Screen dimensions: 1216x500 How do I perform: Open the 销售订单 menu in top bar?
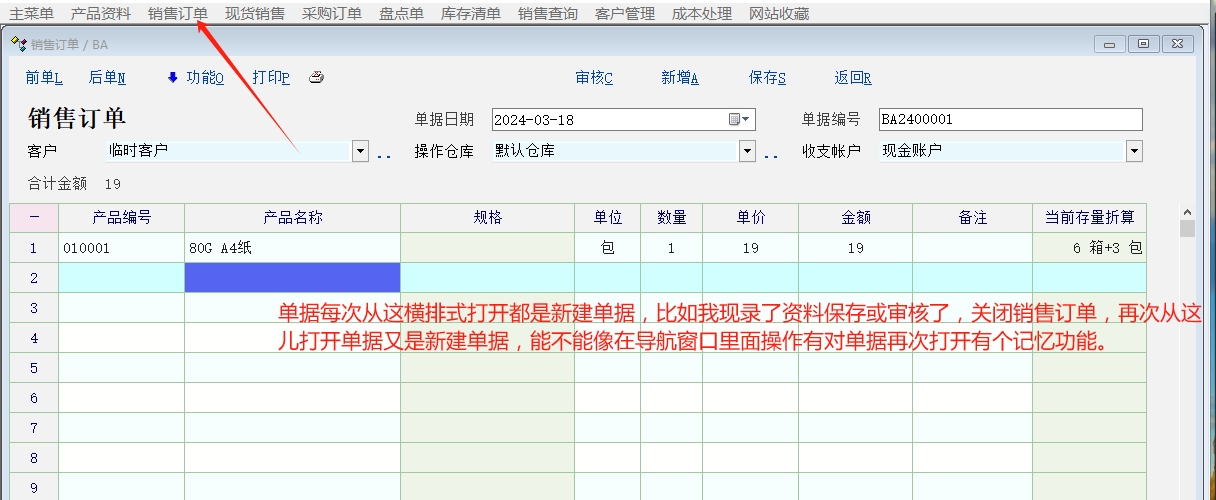[x=178, y=14]
